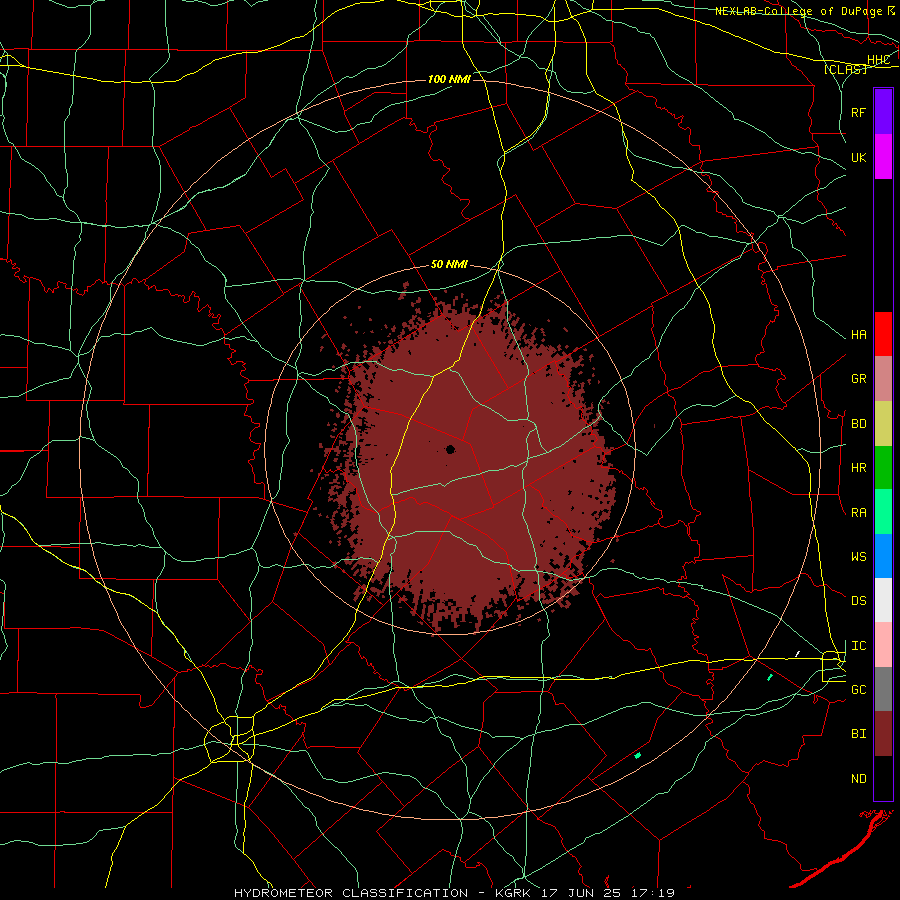Click the "NEXLAB-College of DuPage" header text
900x900 pixels.
click(798, 11)
